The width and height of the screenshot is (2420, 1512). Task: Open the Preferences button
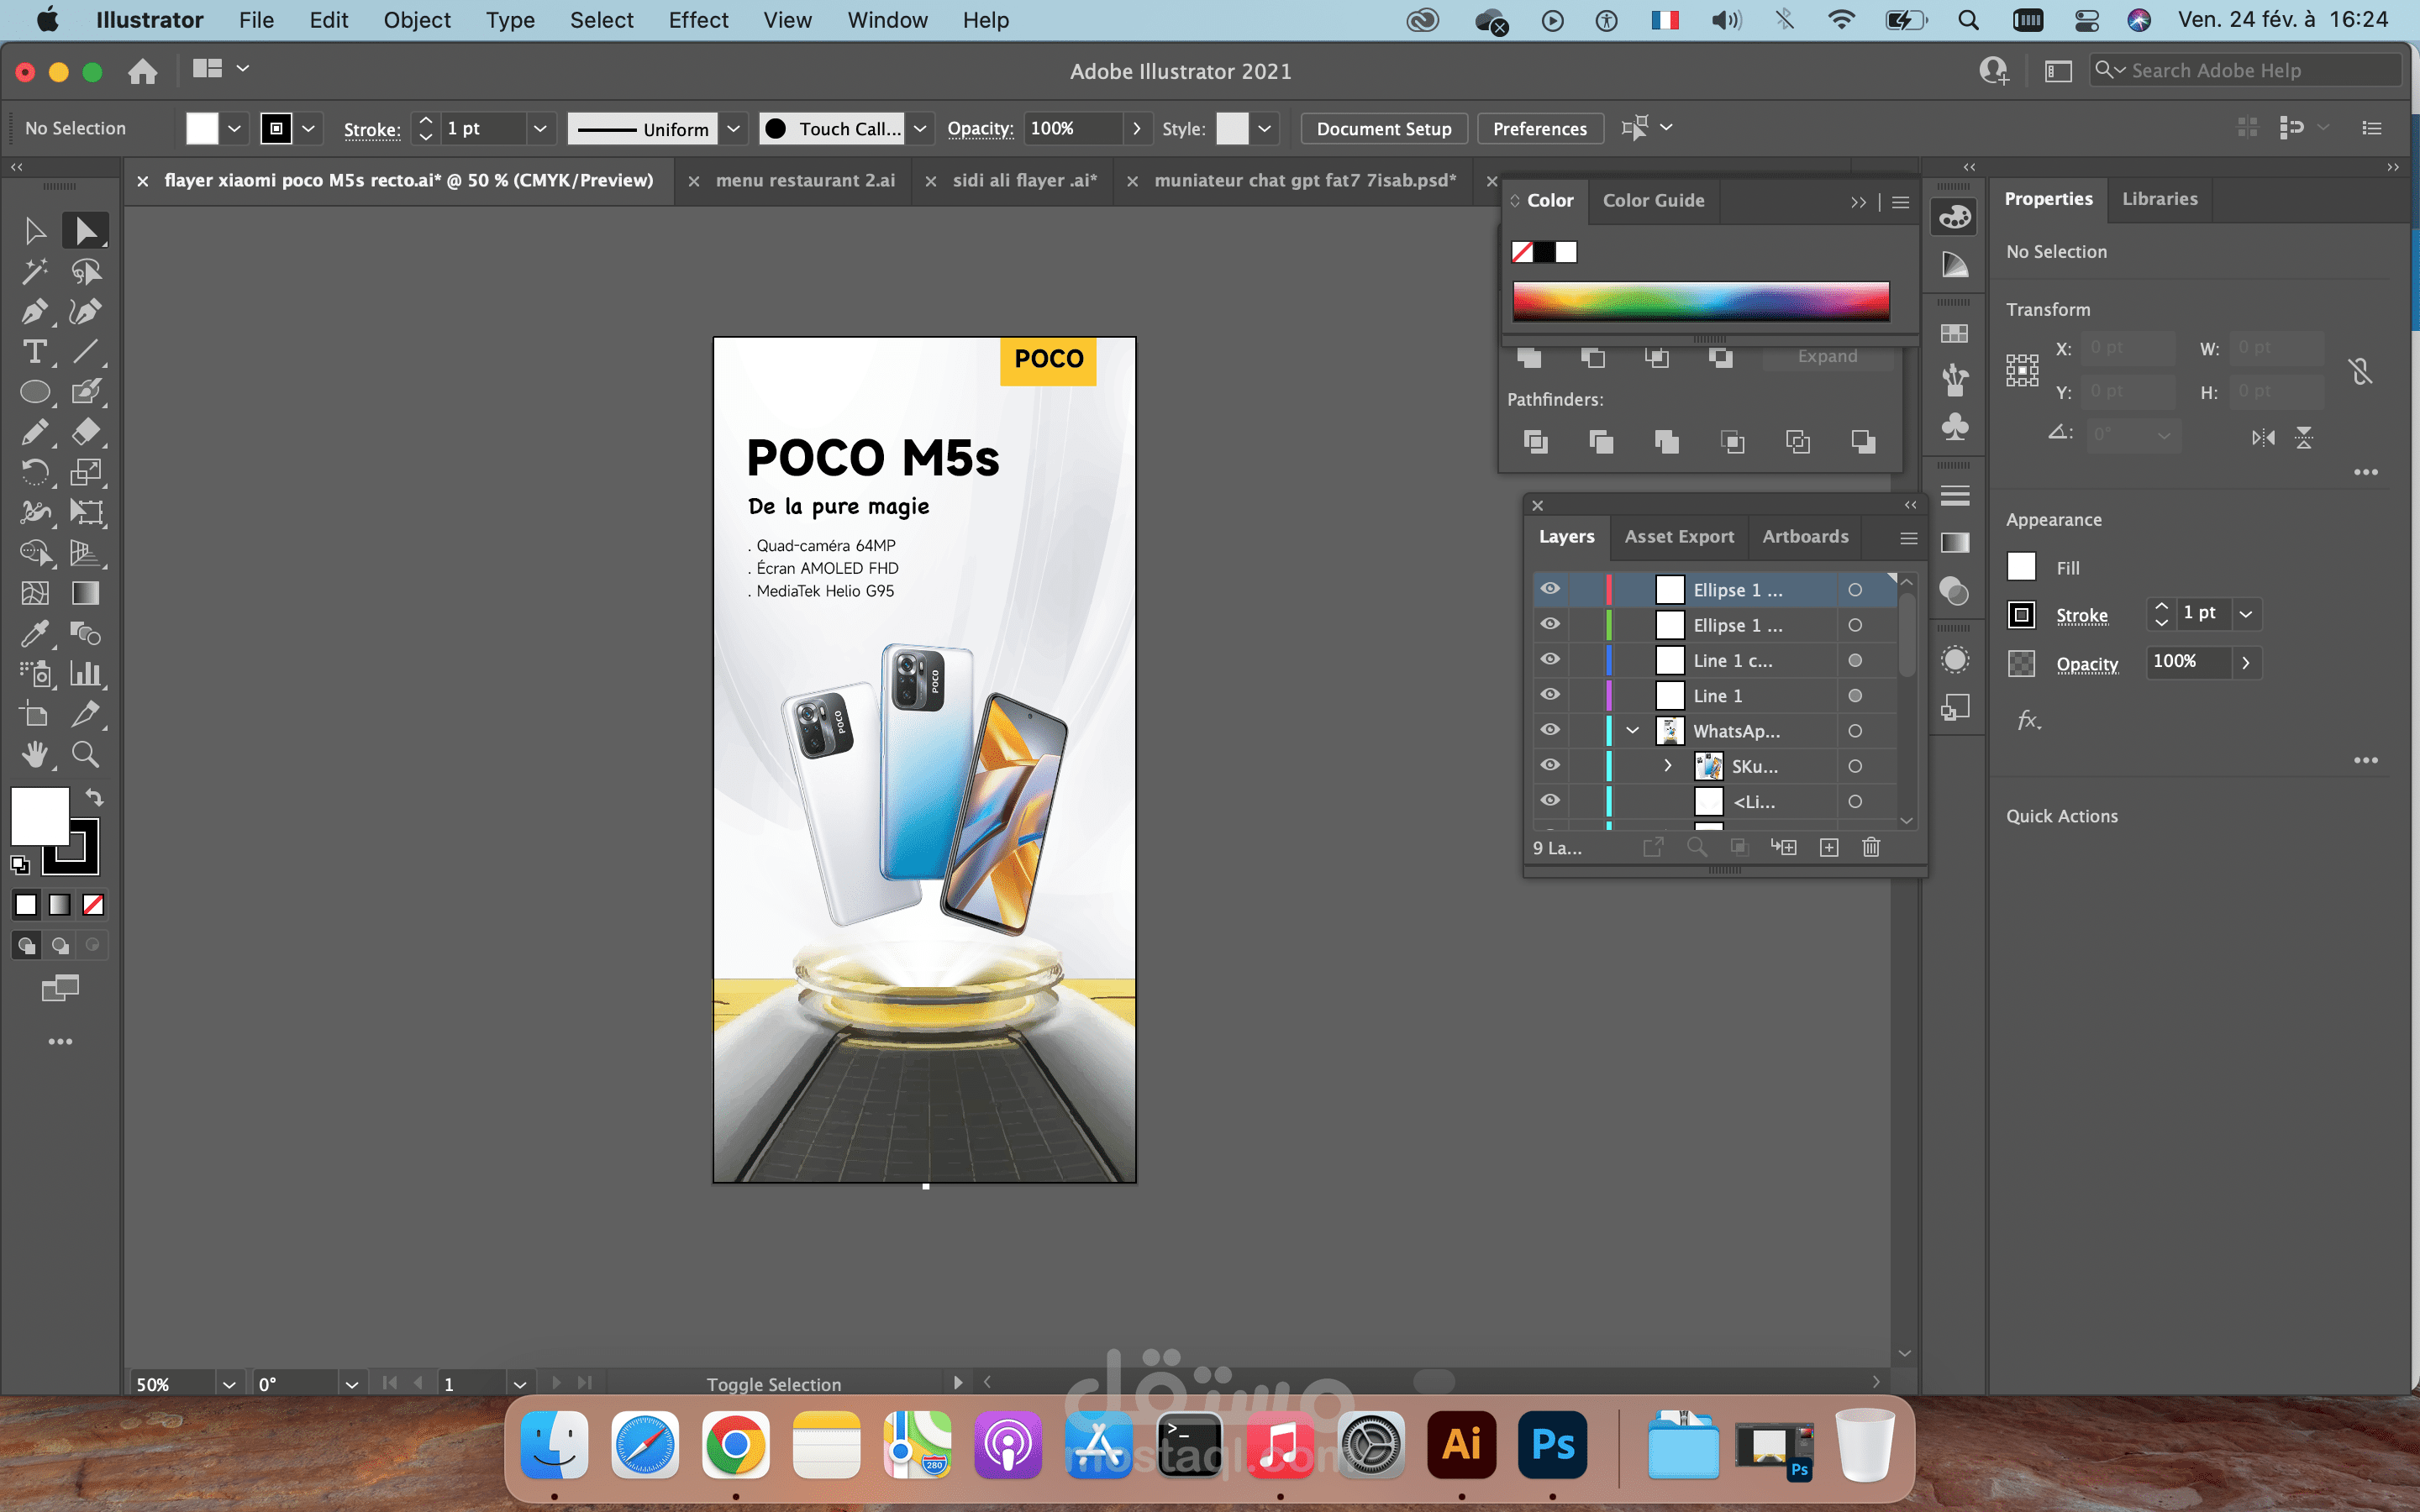pyautogui.click(x=1539, y=128)
